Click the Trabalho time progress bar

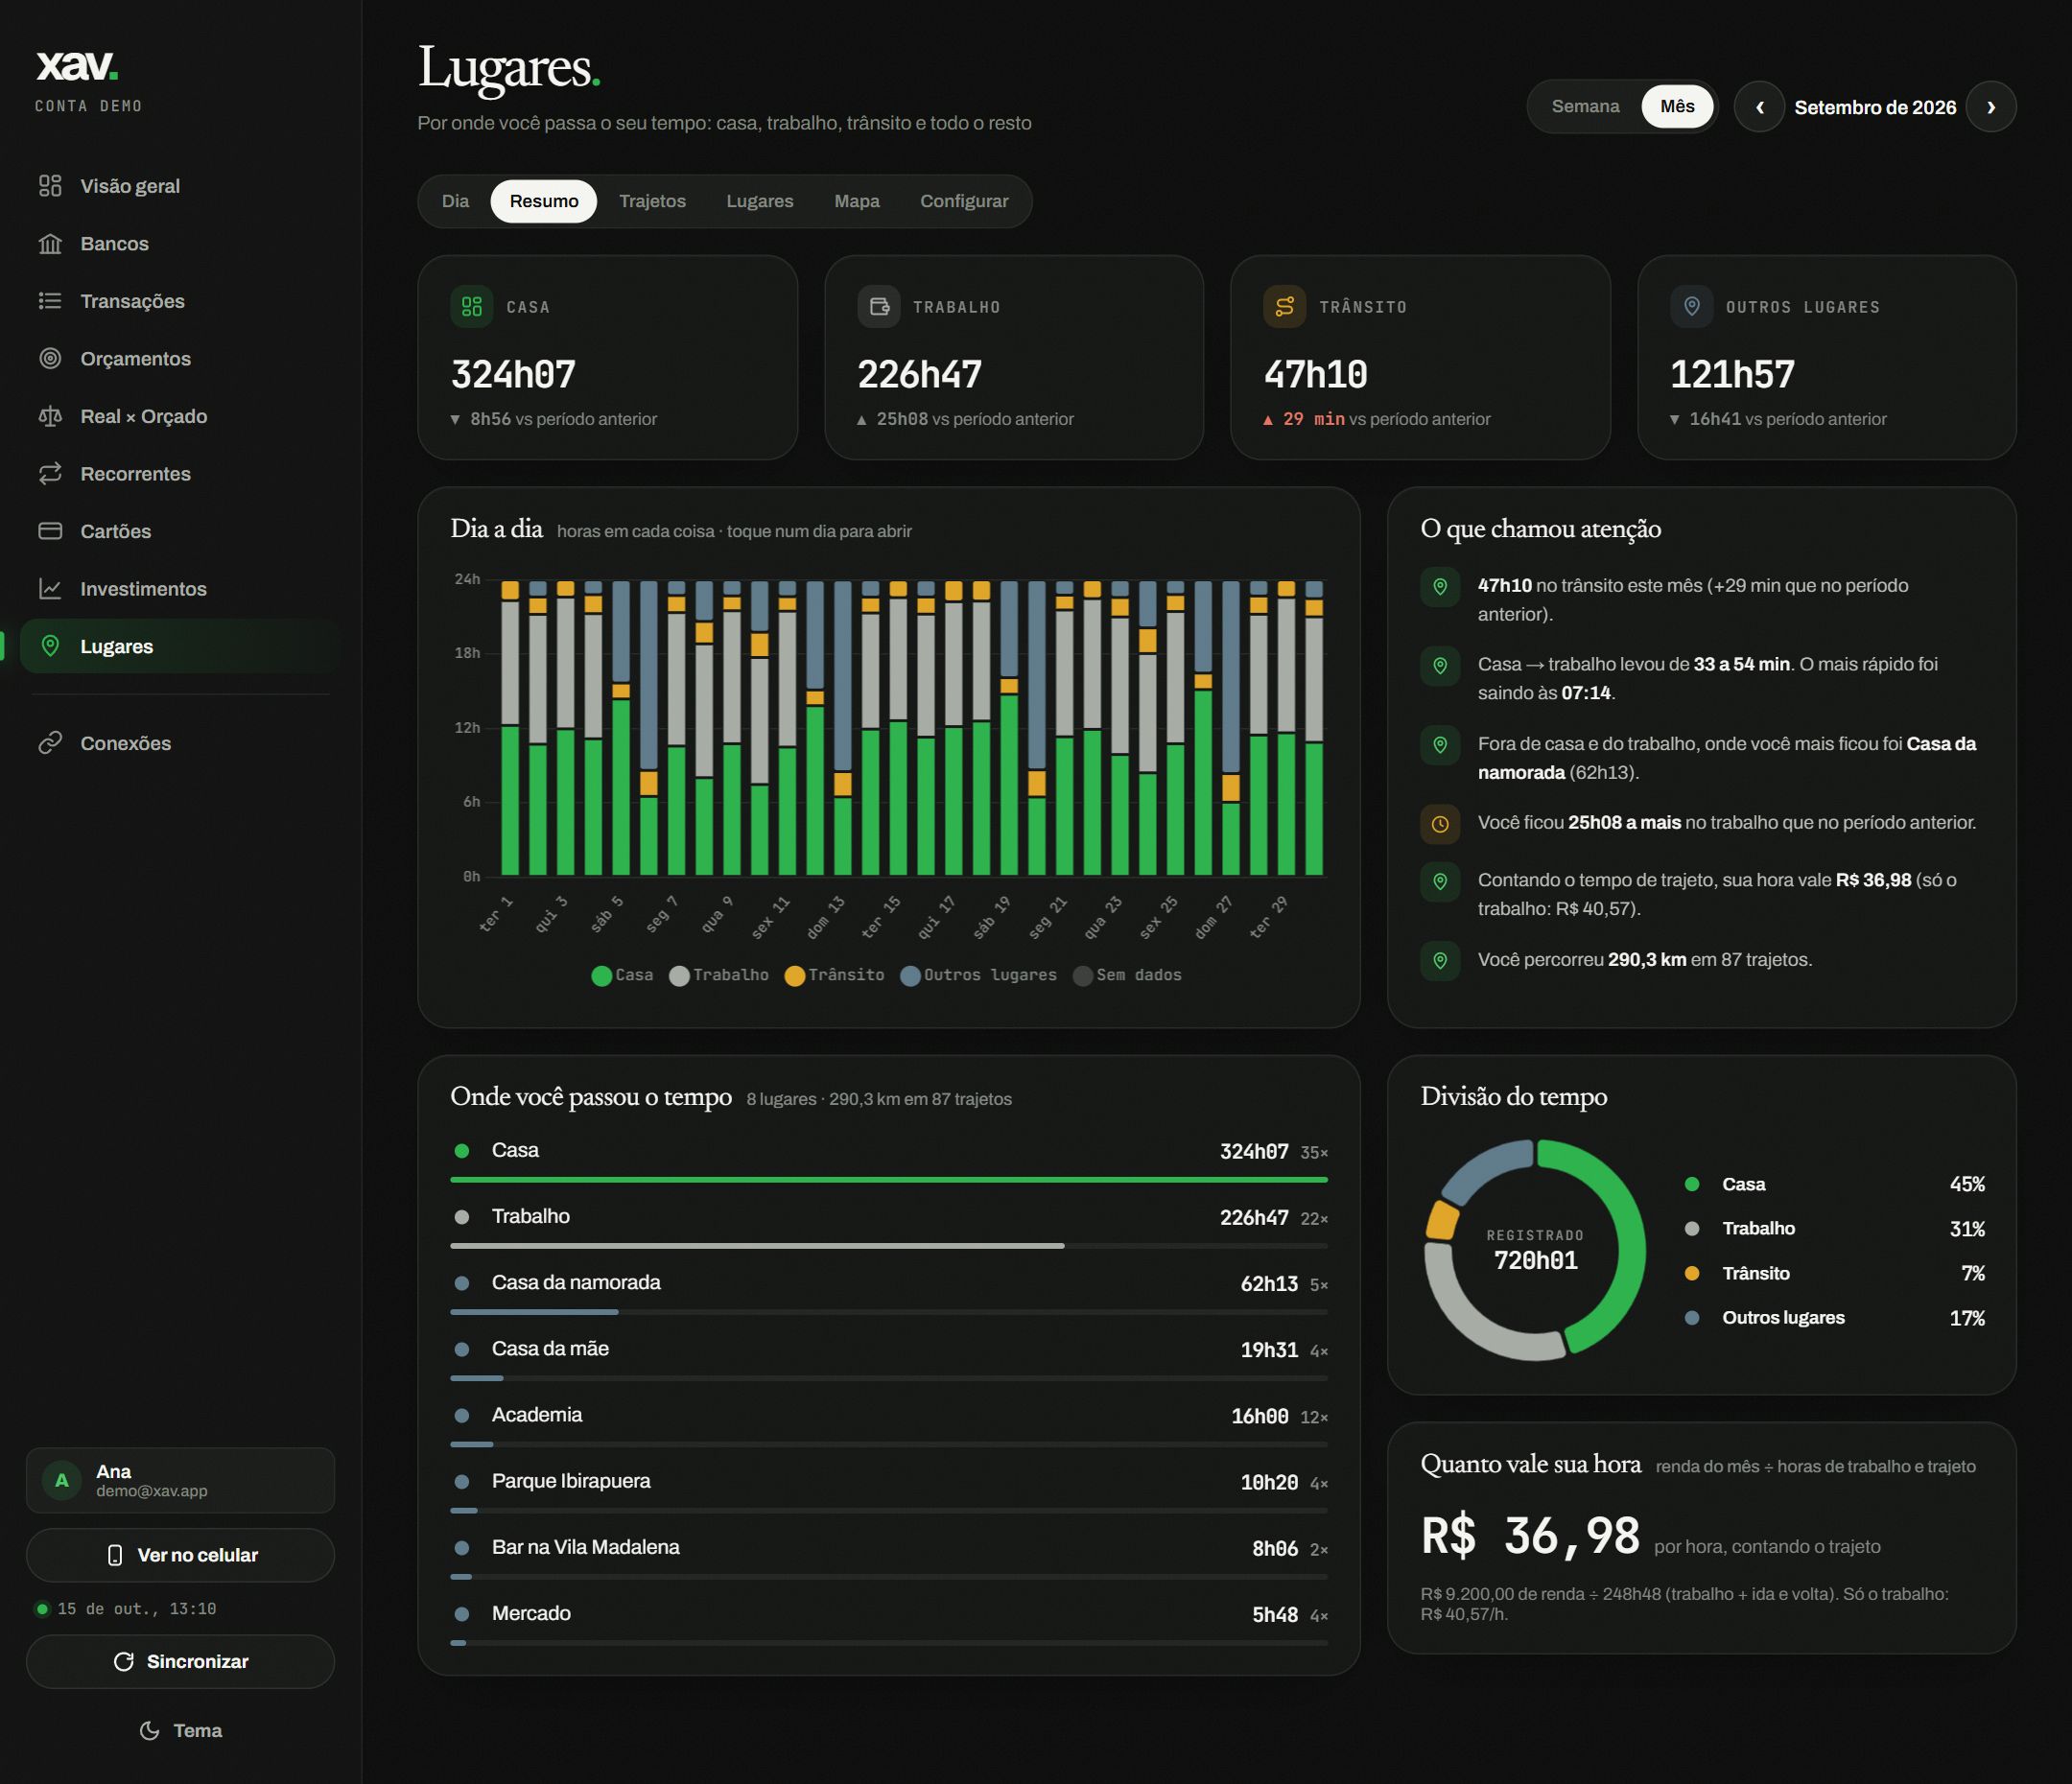889,1246
